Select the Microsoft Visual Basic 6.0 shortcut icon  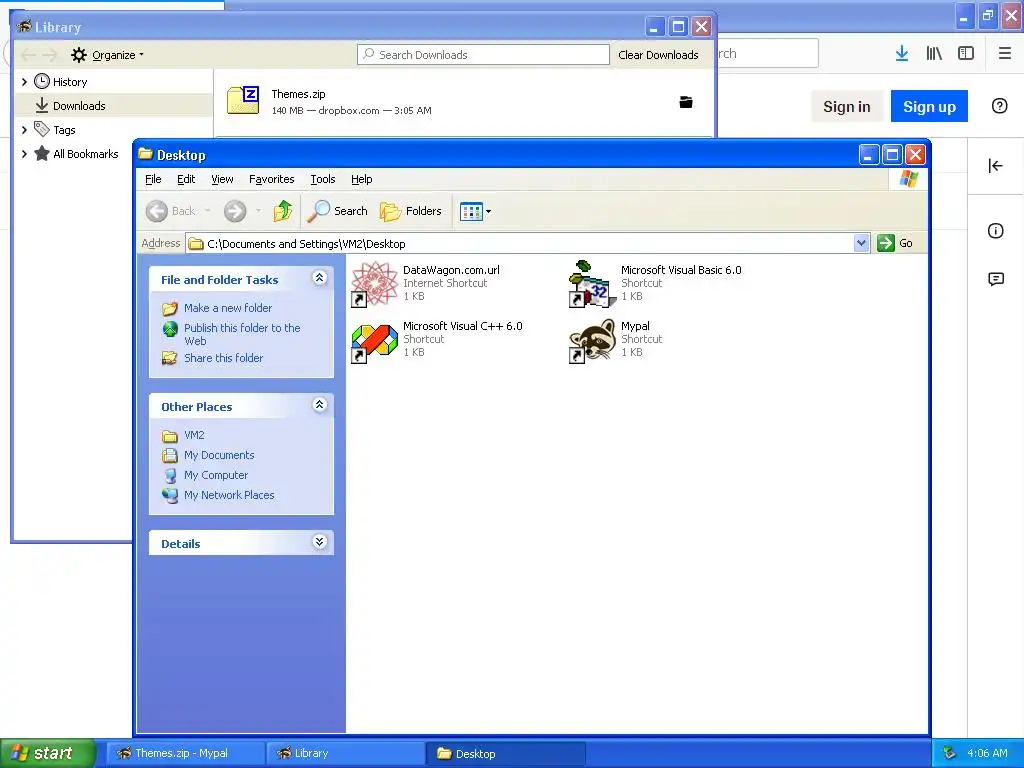592,283
